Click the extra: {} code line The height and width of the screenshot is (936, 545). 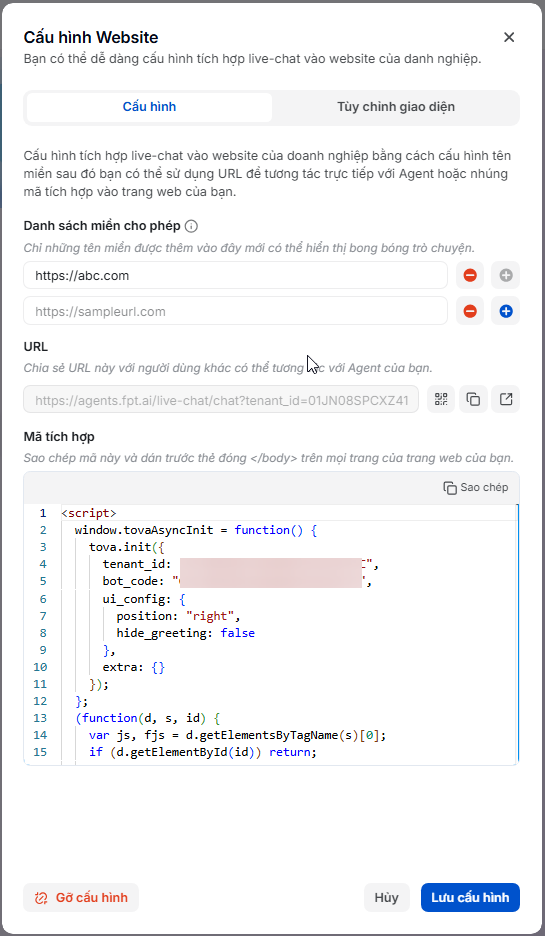(x=134, y=667)
